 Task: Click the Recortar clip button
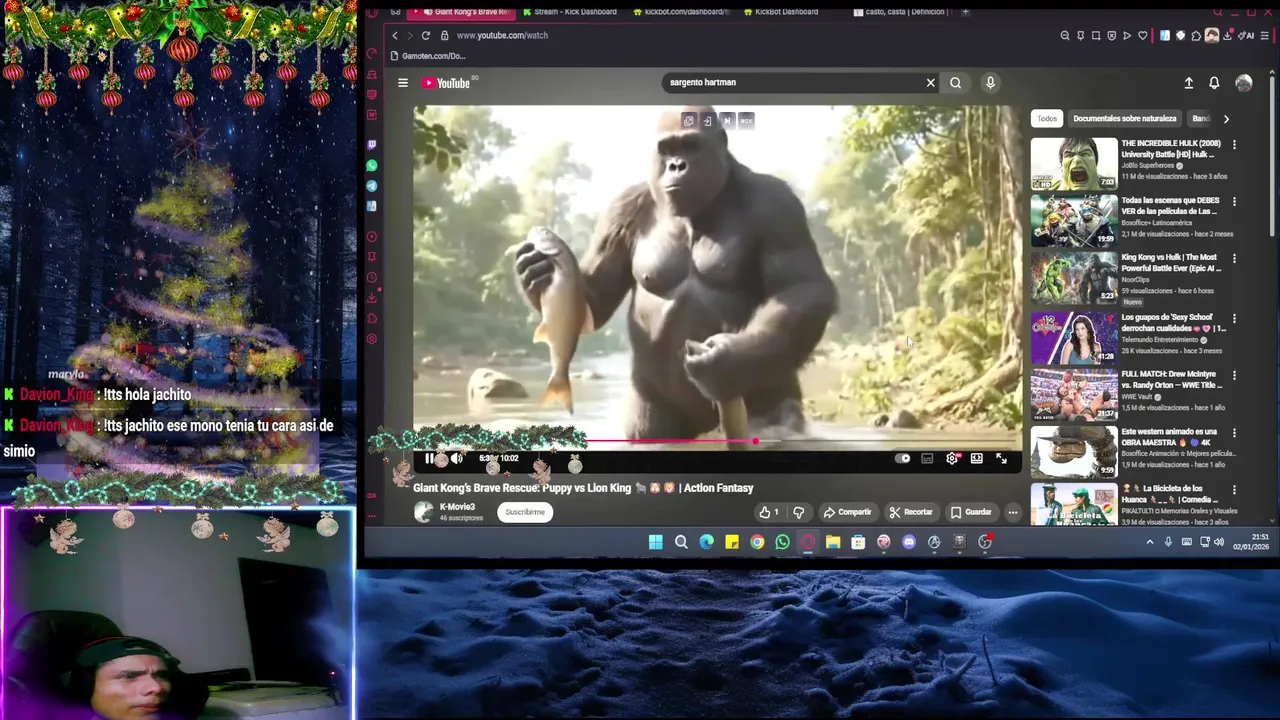coord(911,512)
